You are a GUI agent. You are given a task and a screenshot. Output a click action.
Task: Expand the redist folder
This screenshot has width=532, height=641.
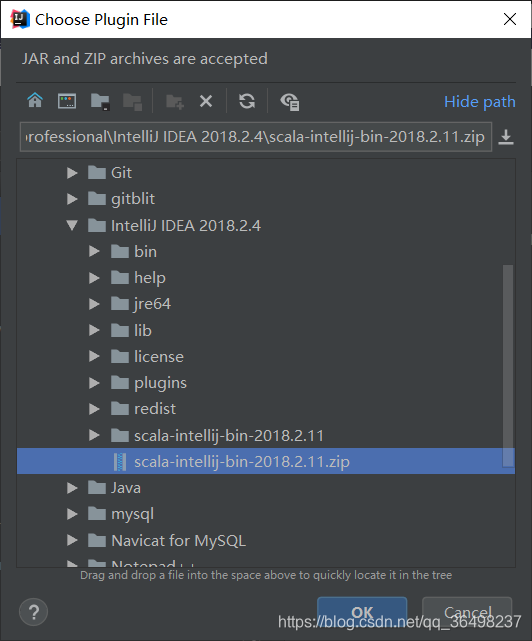tap(94, 409)
